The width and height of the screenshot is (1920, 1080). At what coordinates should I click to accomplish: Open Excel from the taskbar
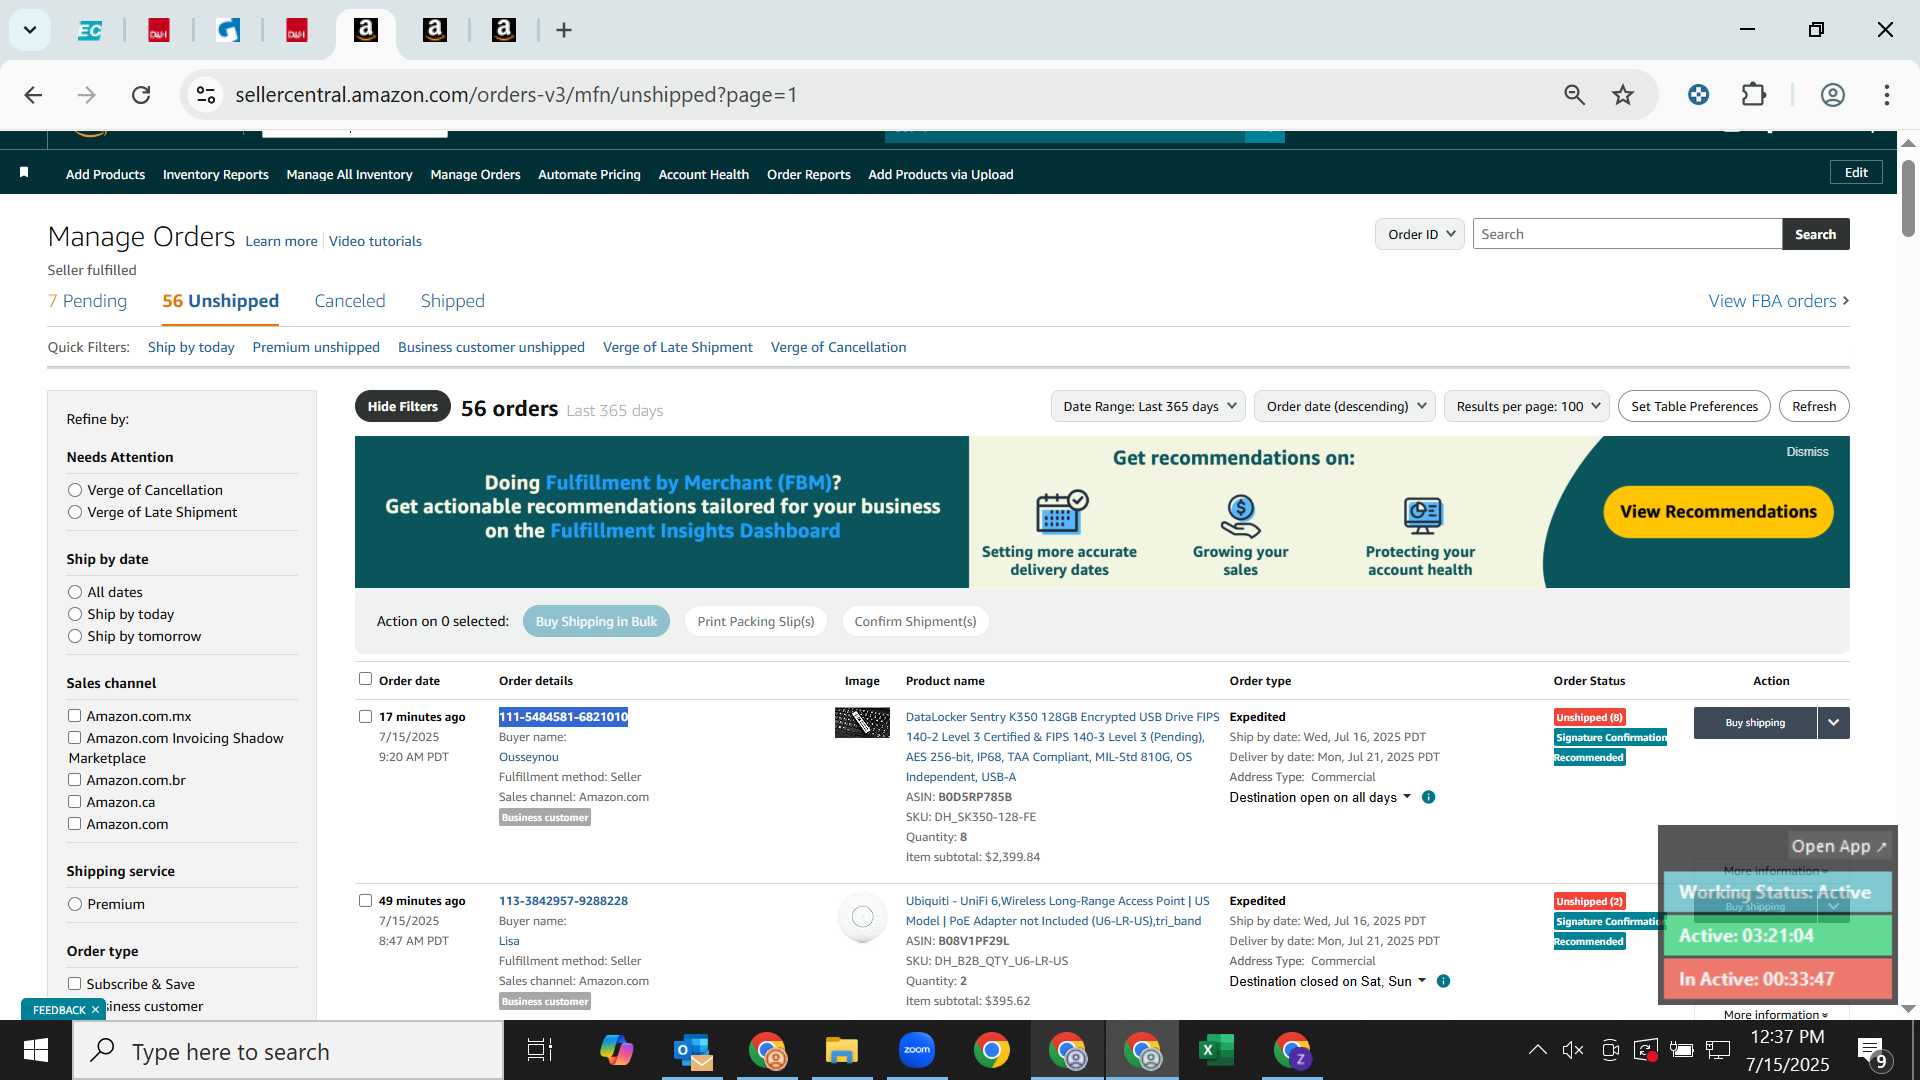pos(1216,1051)
